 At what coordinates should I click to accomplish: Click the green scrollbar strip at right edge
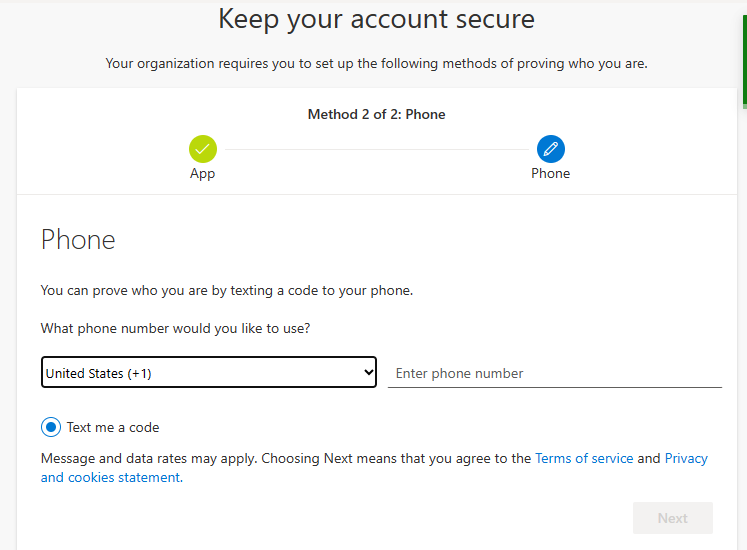pos(745,62)
